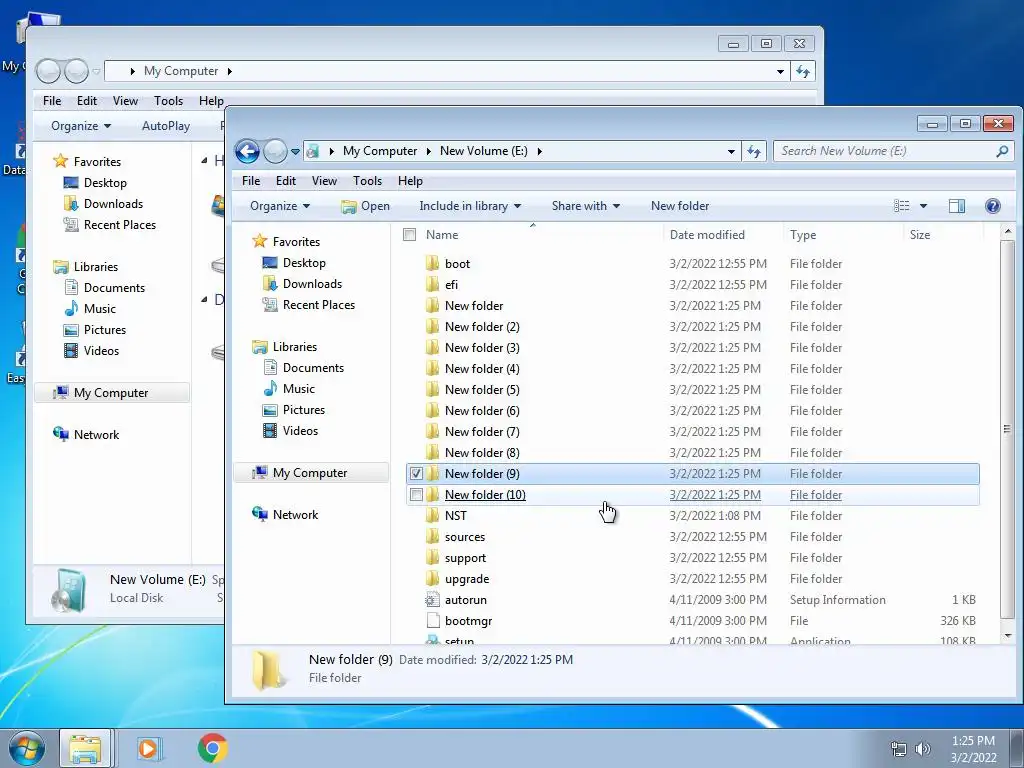Refresh the back My Computer window
This screenshot has height=768, width=1024.
point(803,71)
